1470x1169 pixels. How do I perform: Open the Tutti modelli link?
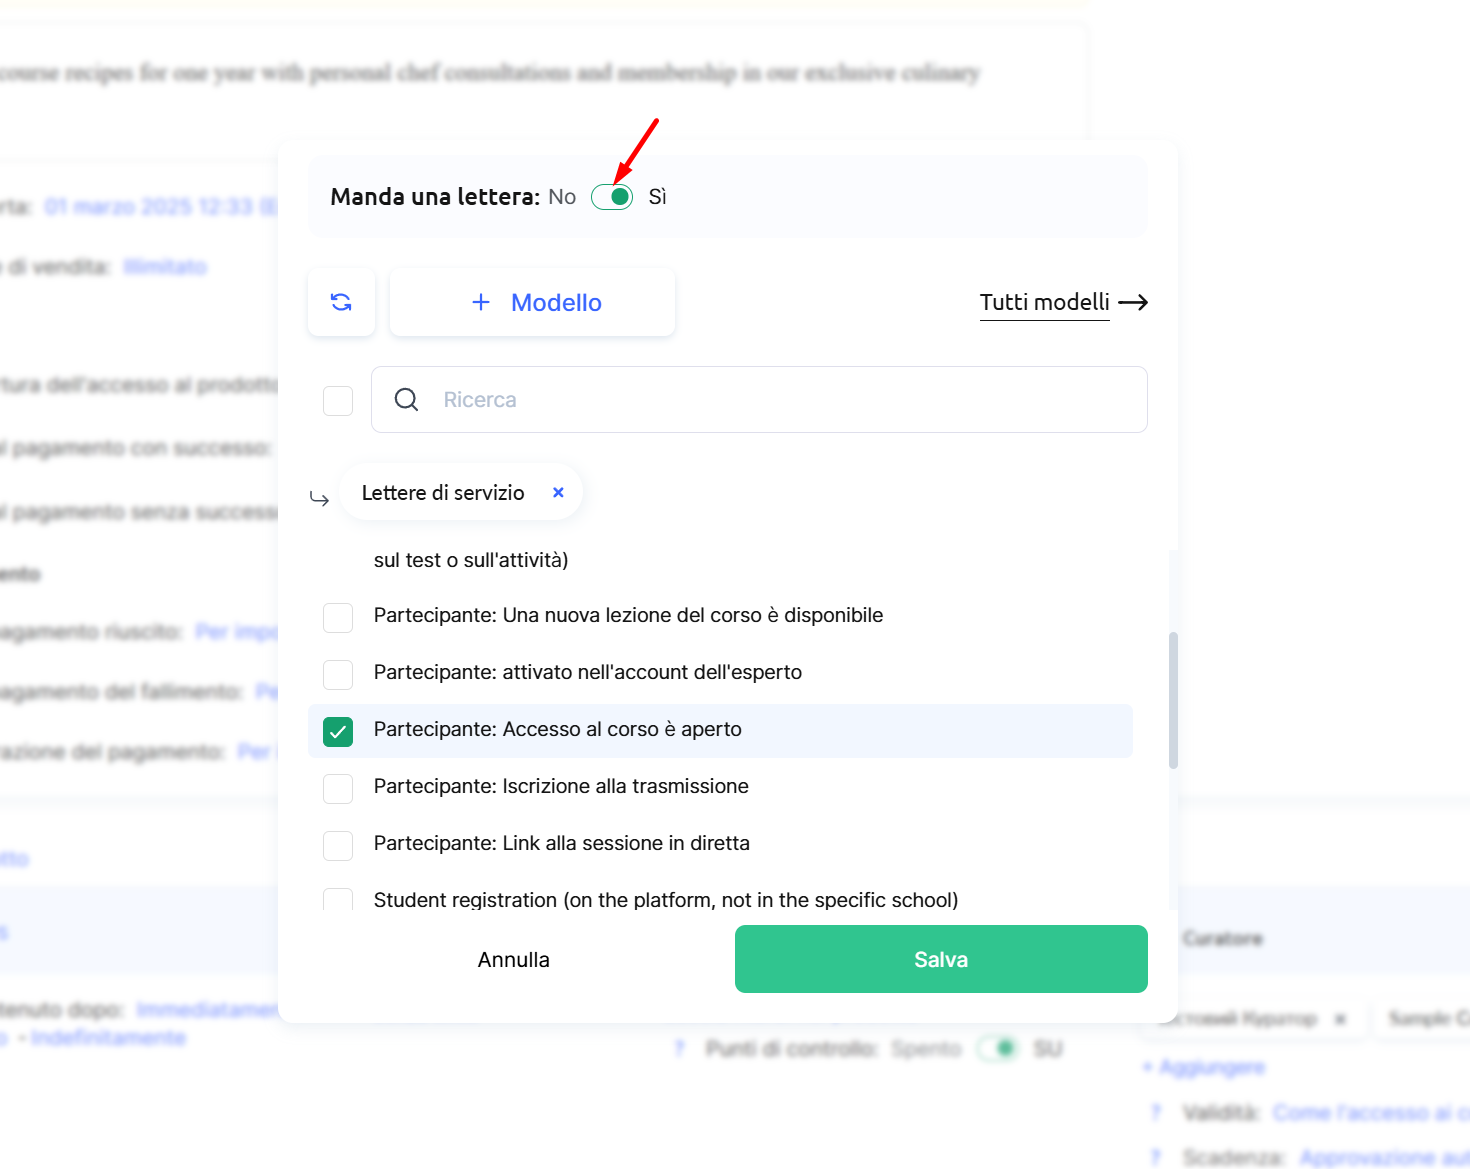tap(1044, 302)
